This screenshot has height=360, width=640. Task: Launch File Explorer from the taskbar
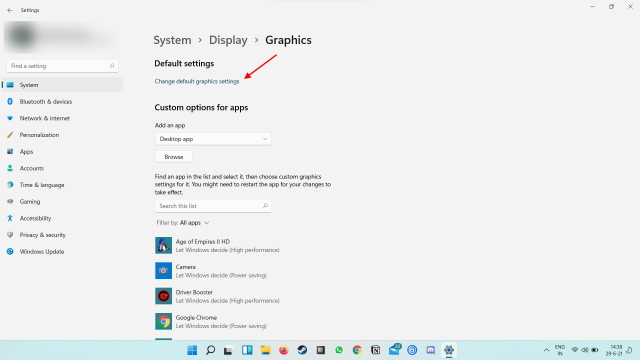tap(265, 350)
